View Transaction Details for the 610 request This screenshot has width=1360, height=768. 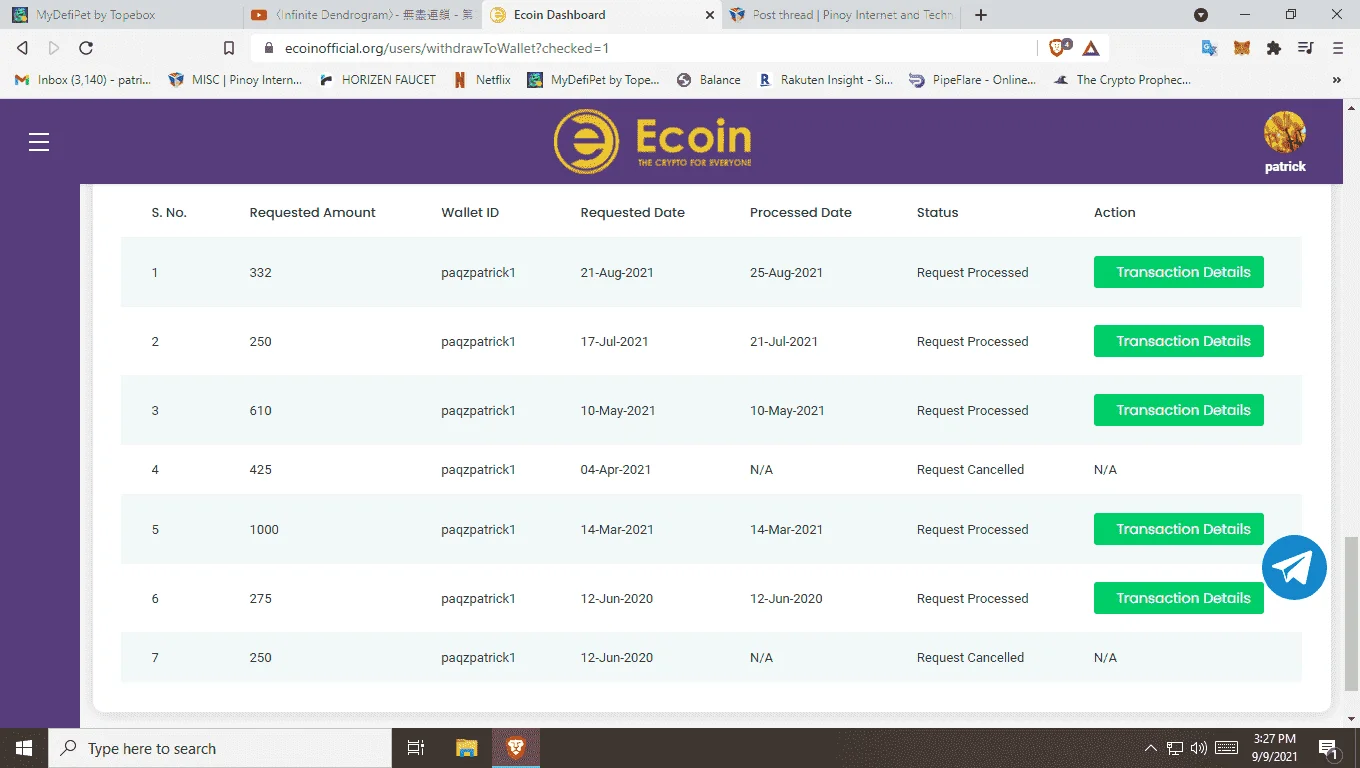1179,410
